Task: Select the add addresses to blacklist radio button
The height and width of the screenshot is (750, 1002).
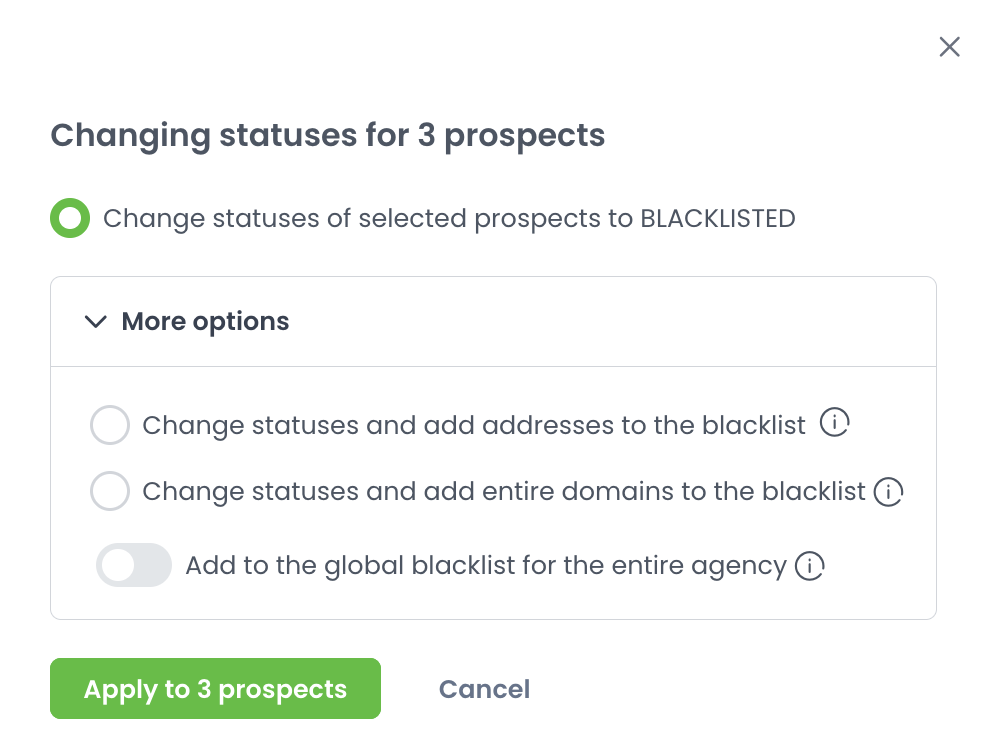Action: click(110, 425)
